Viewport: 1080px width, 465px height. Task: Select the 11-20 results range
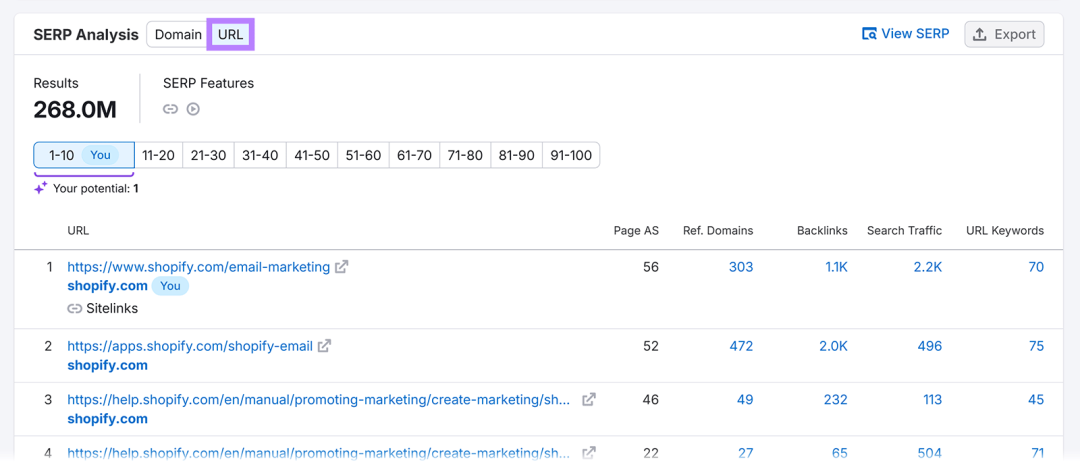(x=158, y=155)
